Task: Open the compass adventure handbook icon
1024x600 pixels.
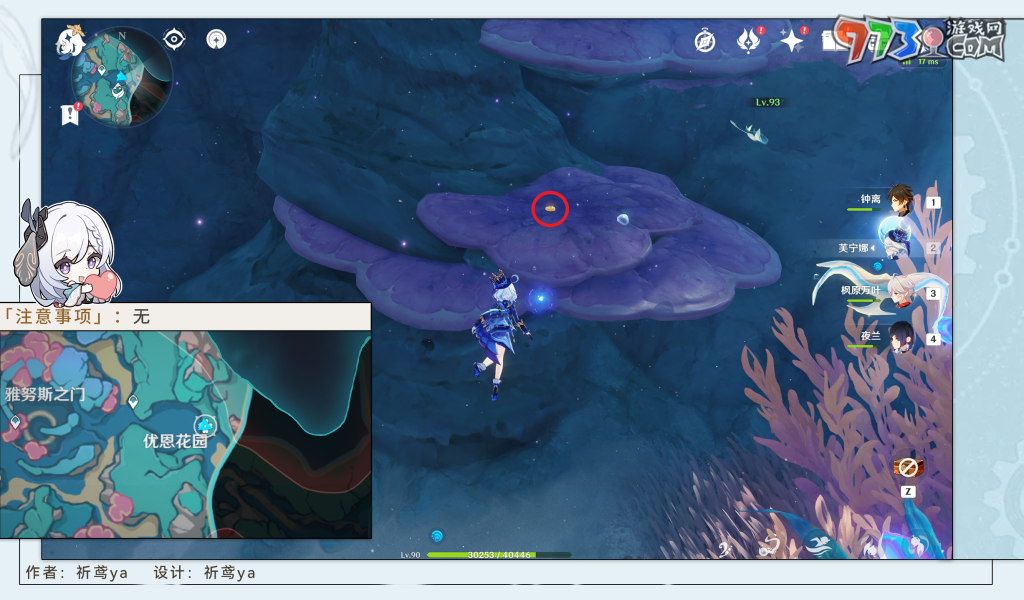Action: coord(705,41)
